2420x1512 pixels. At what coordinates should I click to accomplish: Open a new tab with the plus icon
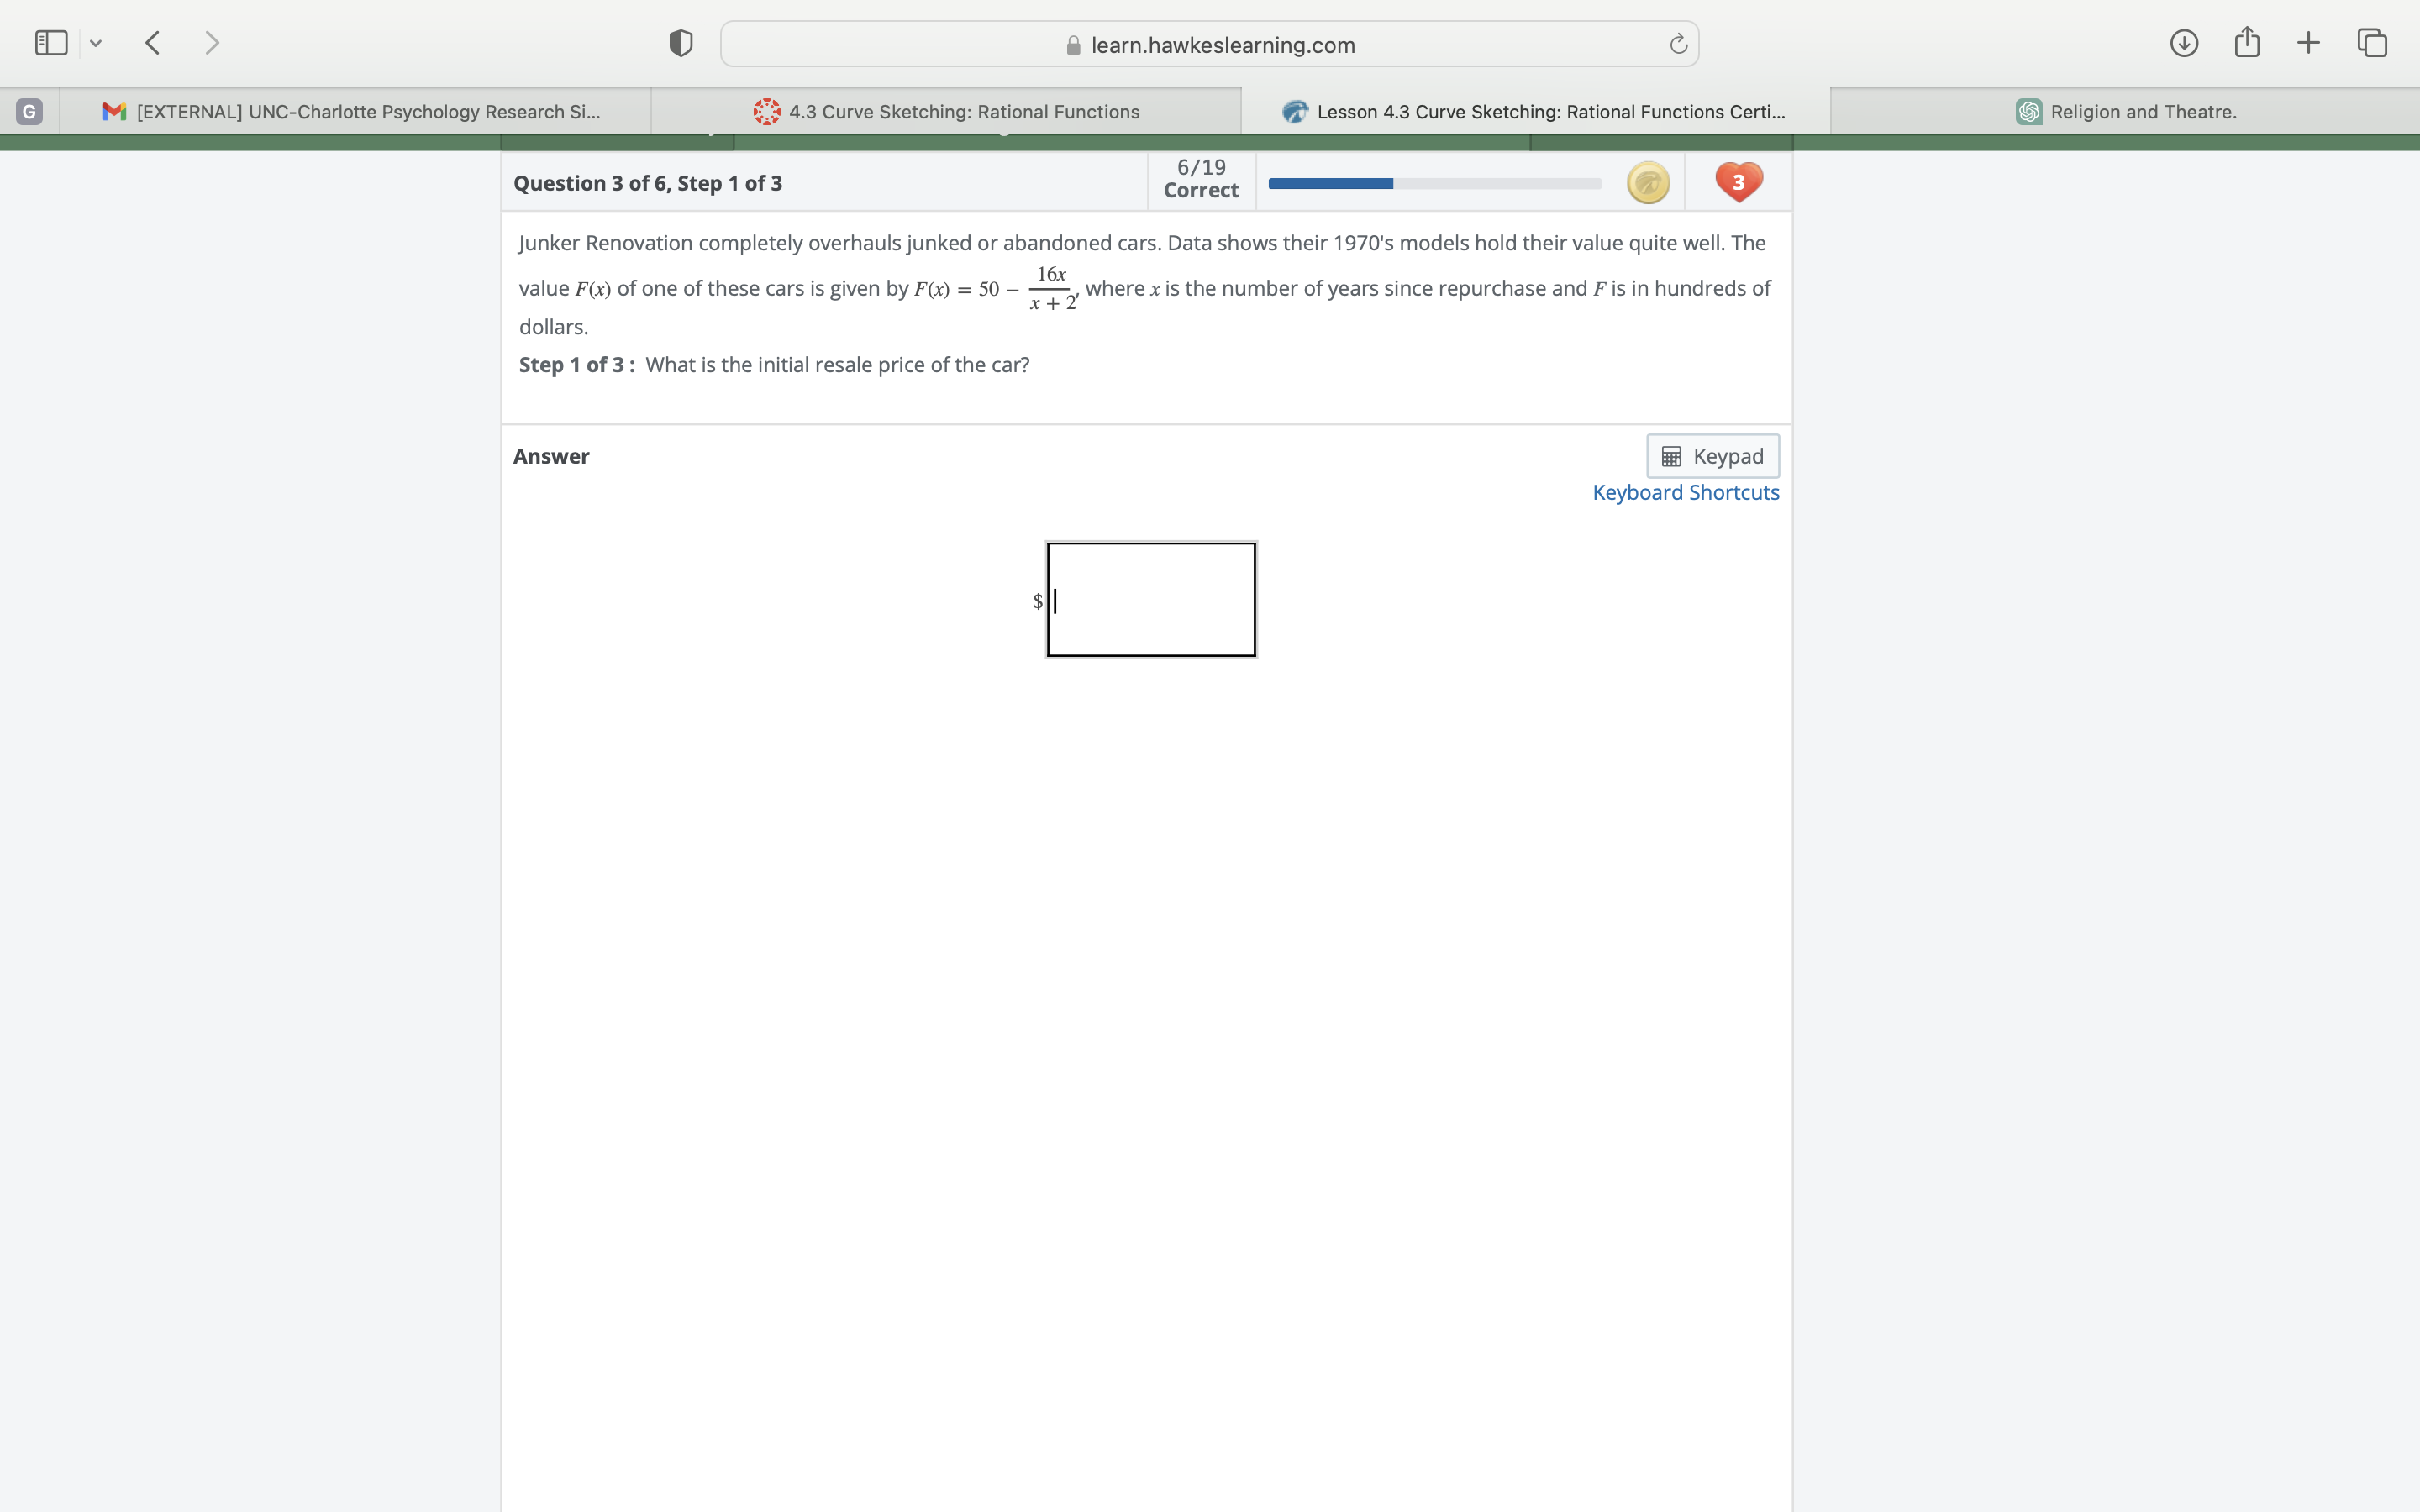coord(2308,42)
